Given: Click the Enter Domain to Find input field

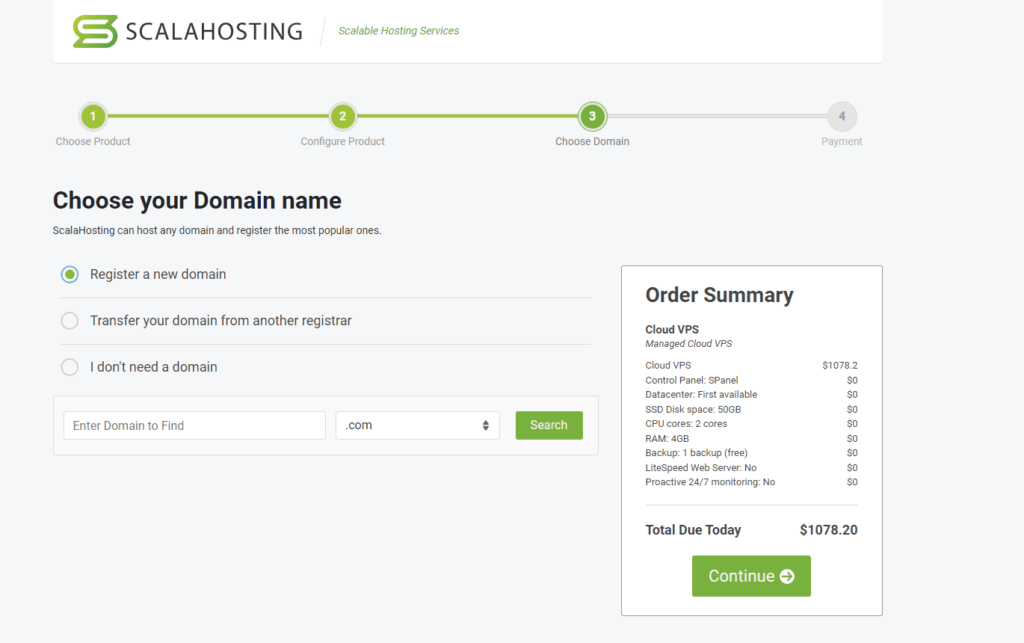Looking at the screenshot, I should pos(194,425).
